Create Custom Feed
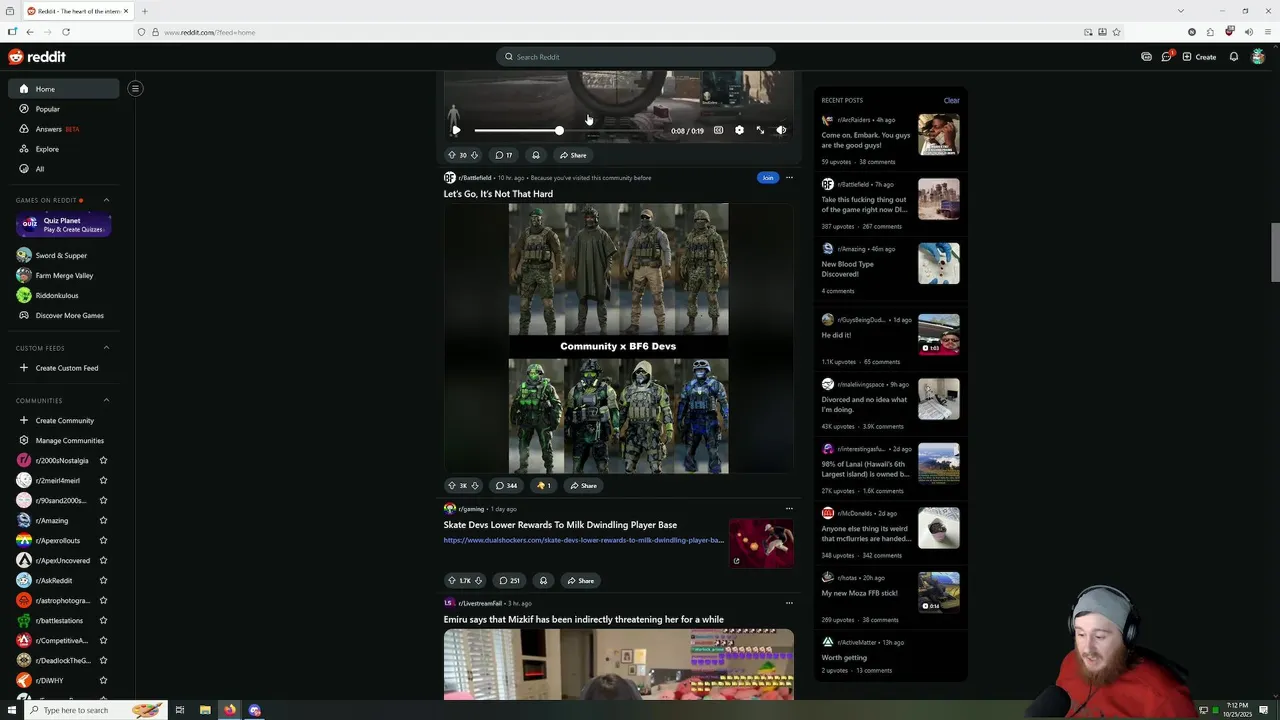The image size is (1280, 720). (65, 368)
